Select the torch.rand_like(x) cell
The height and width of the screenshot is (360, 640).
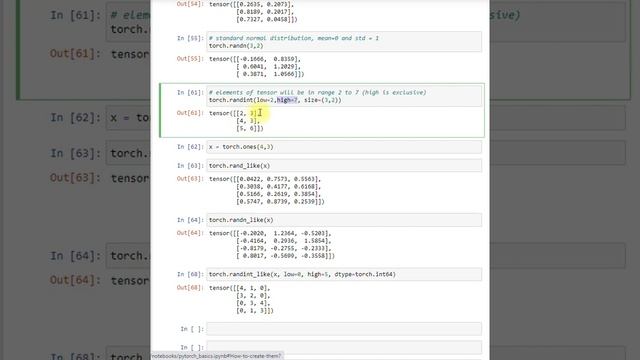tap(344, 166)
